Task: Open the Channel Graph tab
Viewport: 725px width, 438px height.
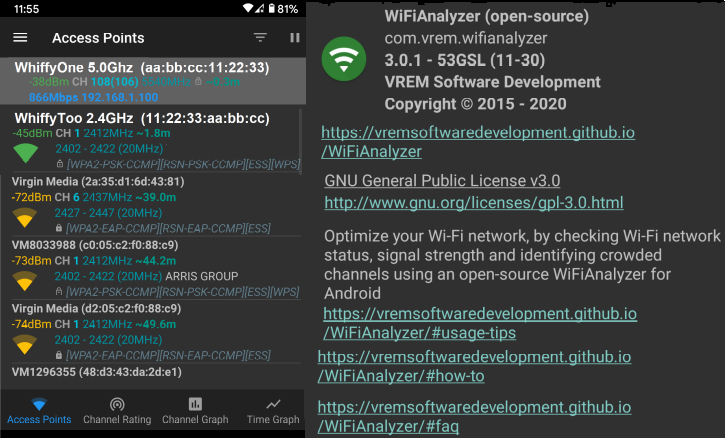Action: [195, 411]
